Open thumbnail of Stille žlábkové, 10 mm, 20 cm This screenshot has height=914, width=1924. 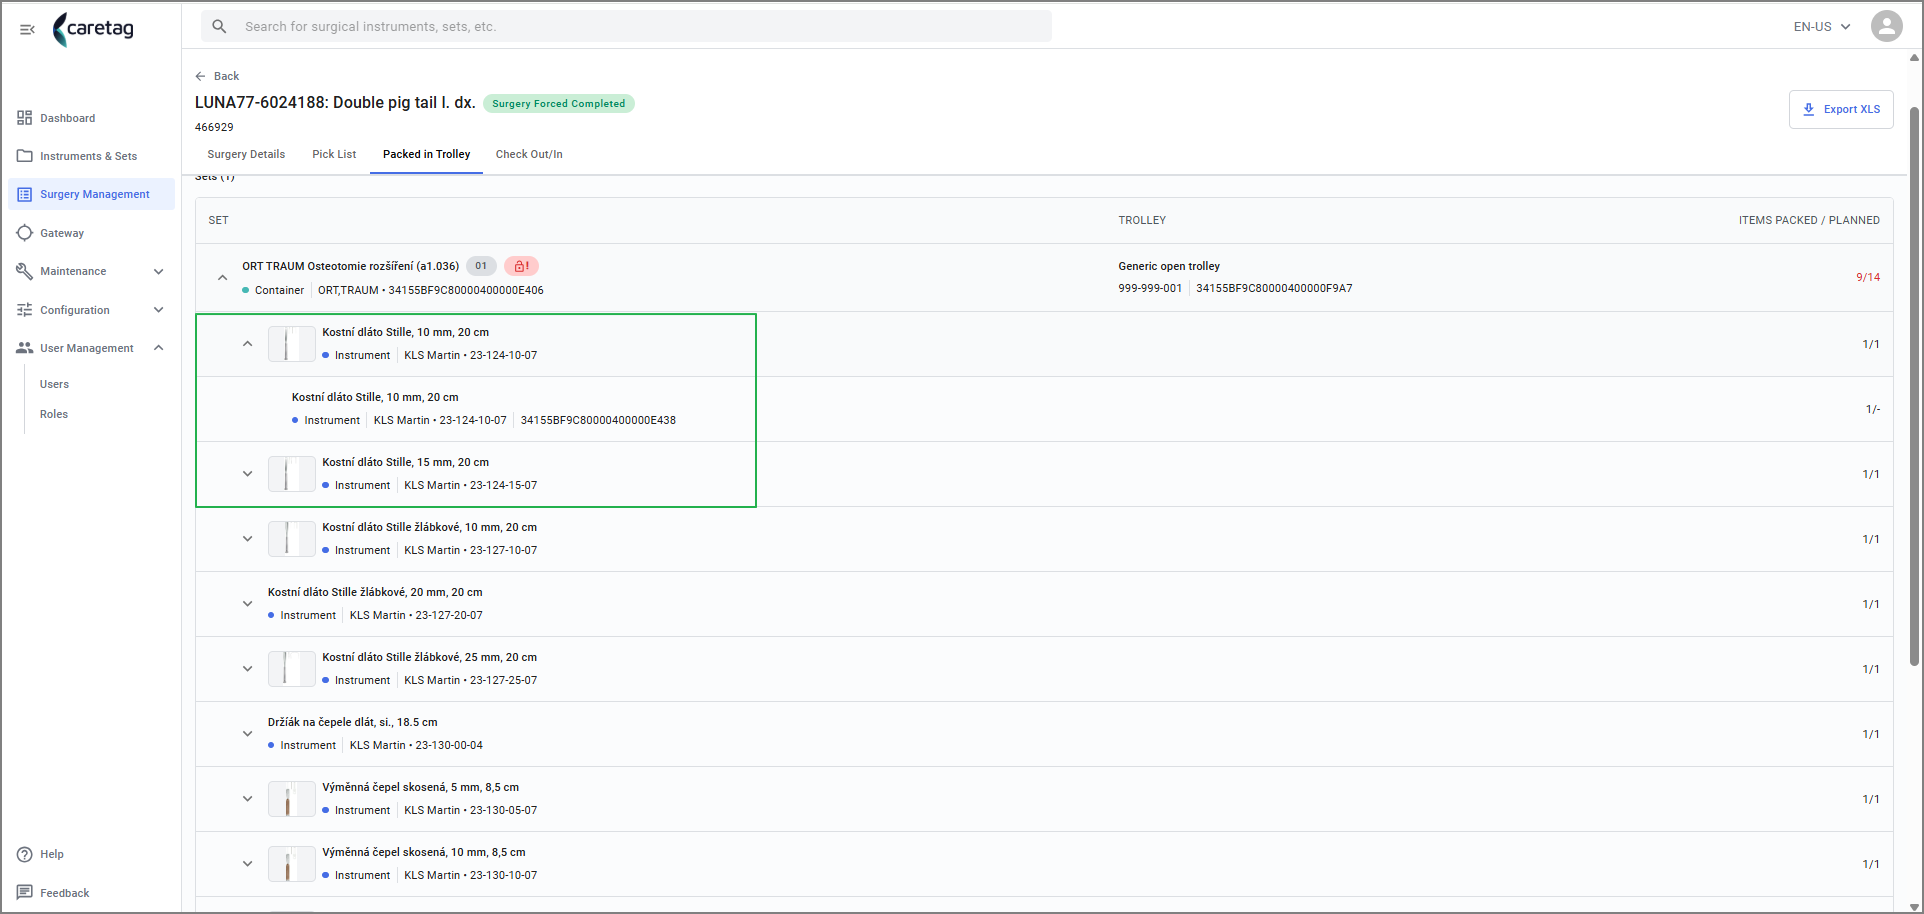(291, 539)
